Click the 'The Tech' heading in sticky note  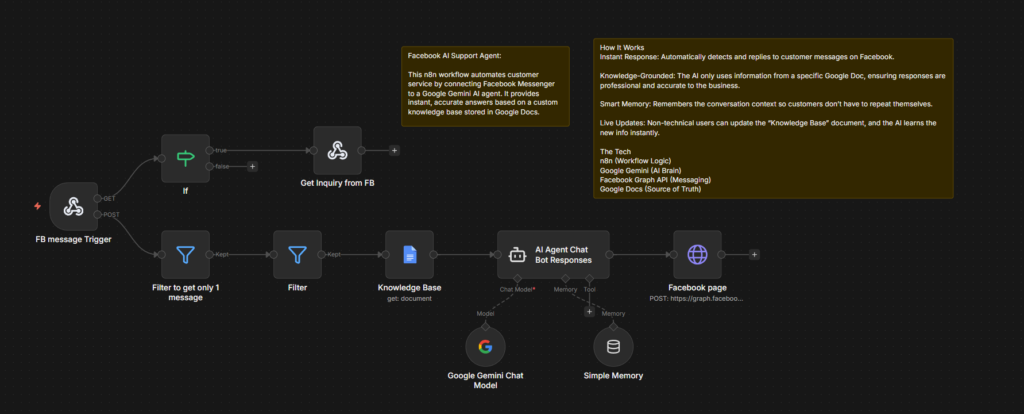(613, 151)
